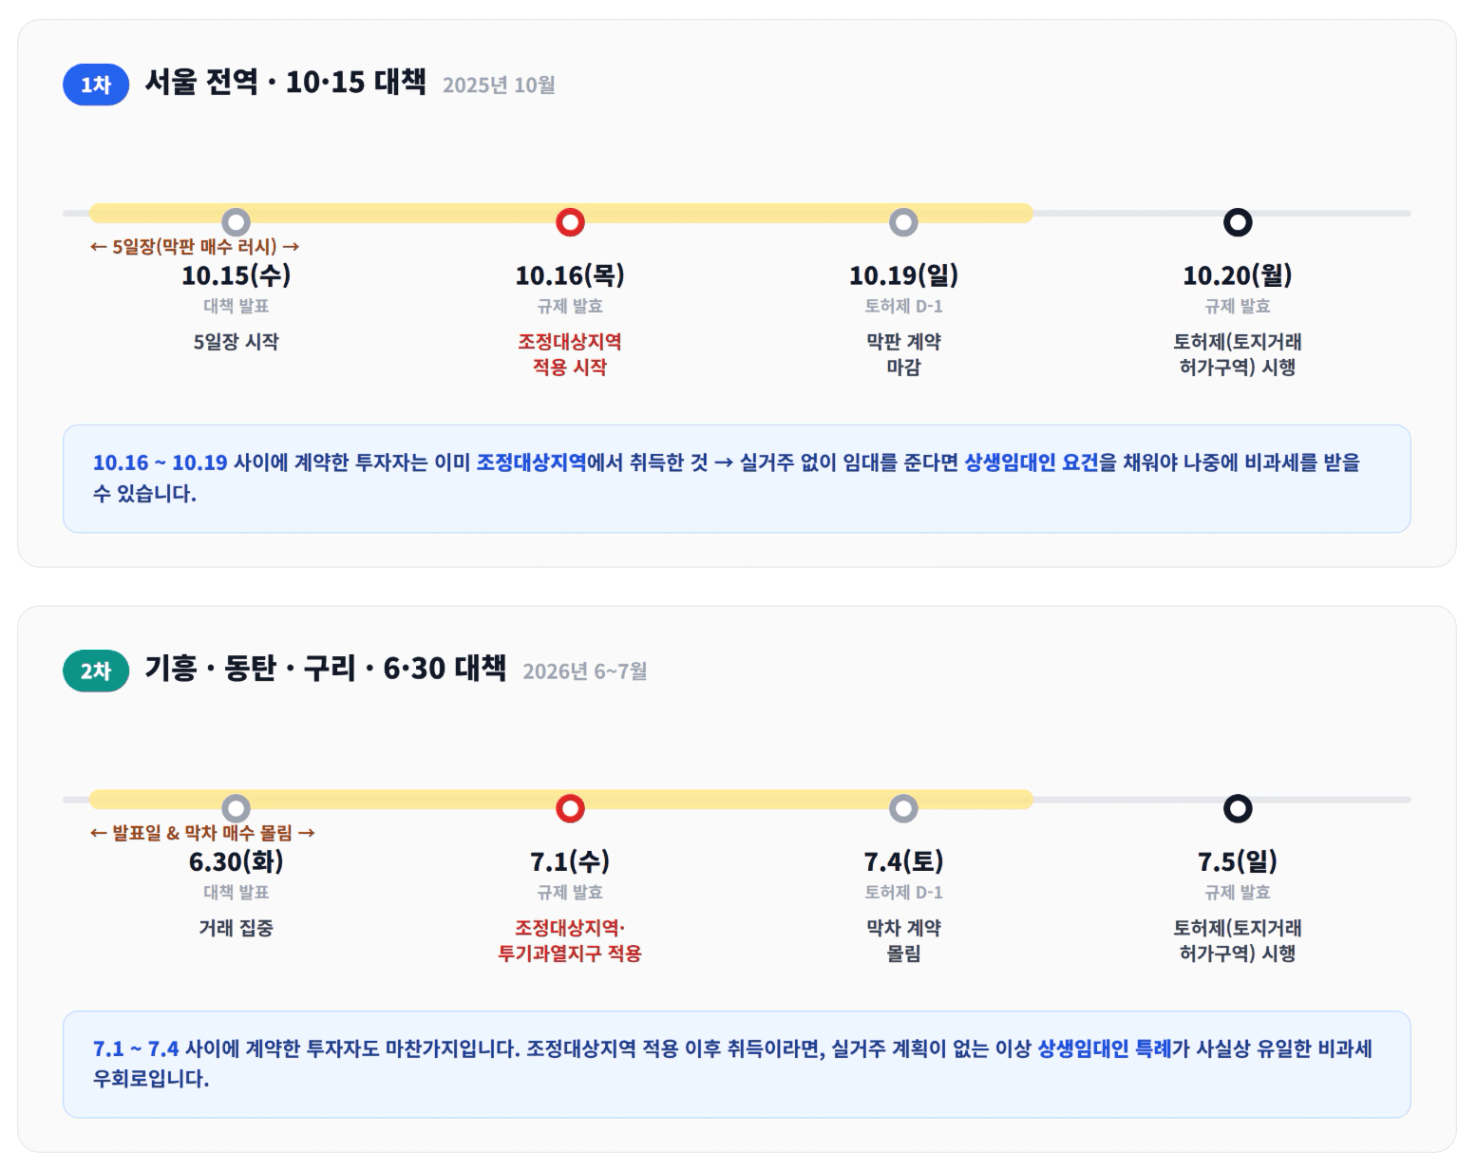Select the 10.15(수) gray timeline marker
Viewport: 1477px width, 1171px height.
coord(236,222)
